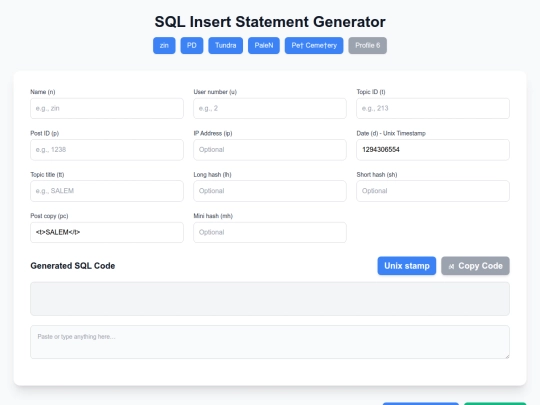Select the Short hash input

point(433,191)
